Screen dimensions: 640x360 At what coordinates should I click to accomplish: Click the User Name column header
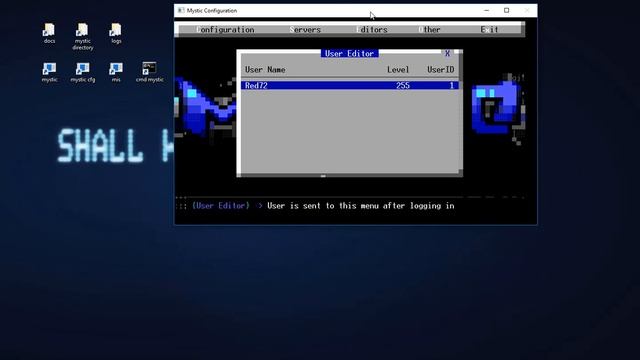coord(265,70)
